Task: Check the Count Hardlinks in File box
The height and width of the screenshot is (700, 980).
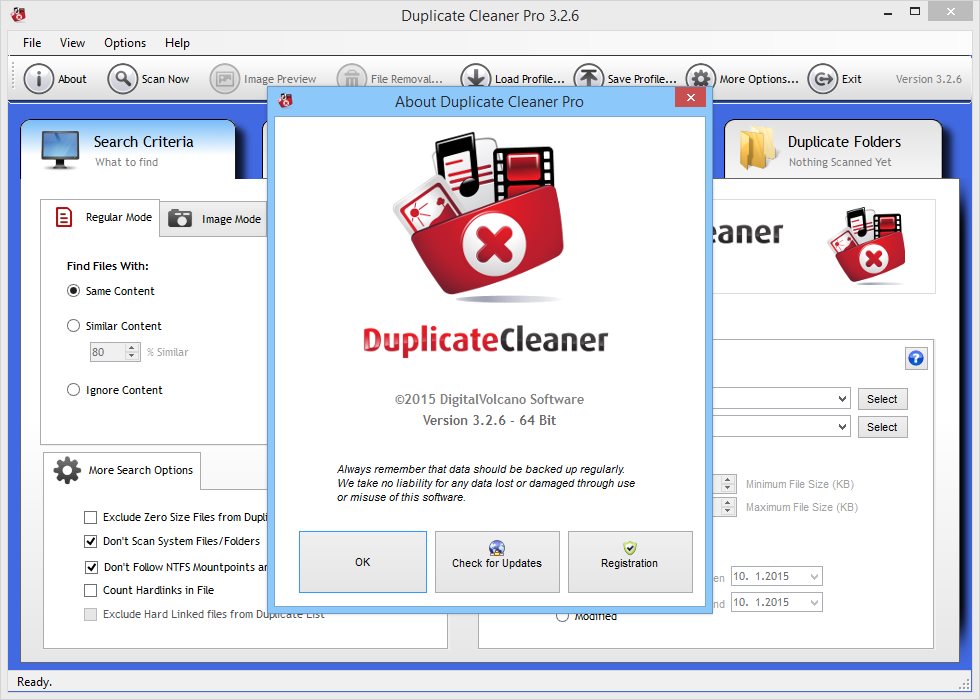Action: [x=91, y=590]
